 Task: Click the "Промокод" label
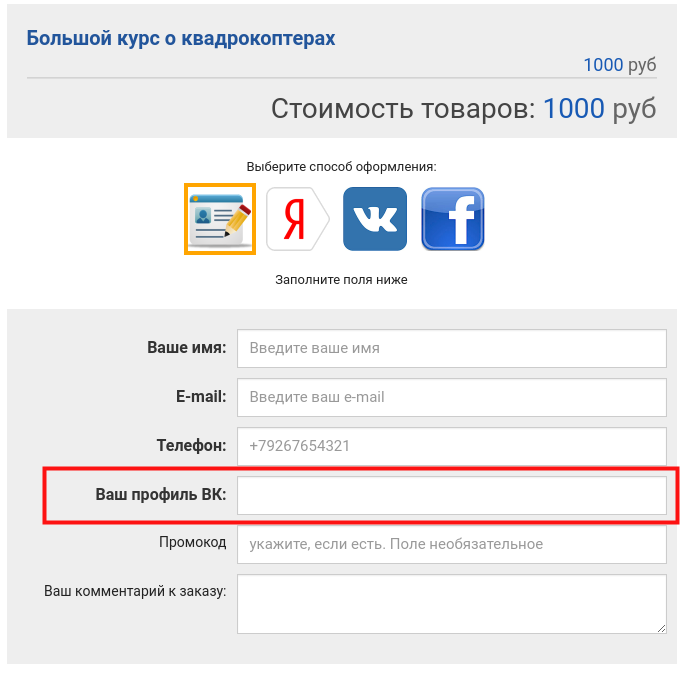(192, 543)
